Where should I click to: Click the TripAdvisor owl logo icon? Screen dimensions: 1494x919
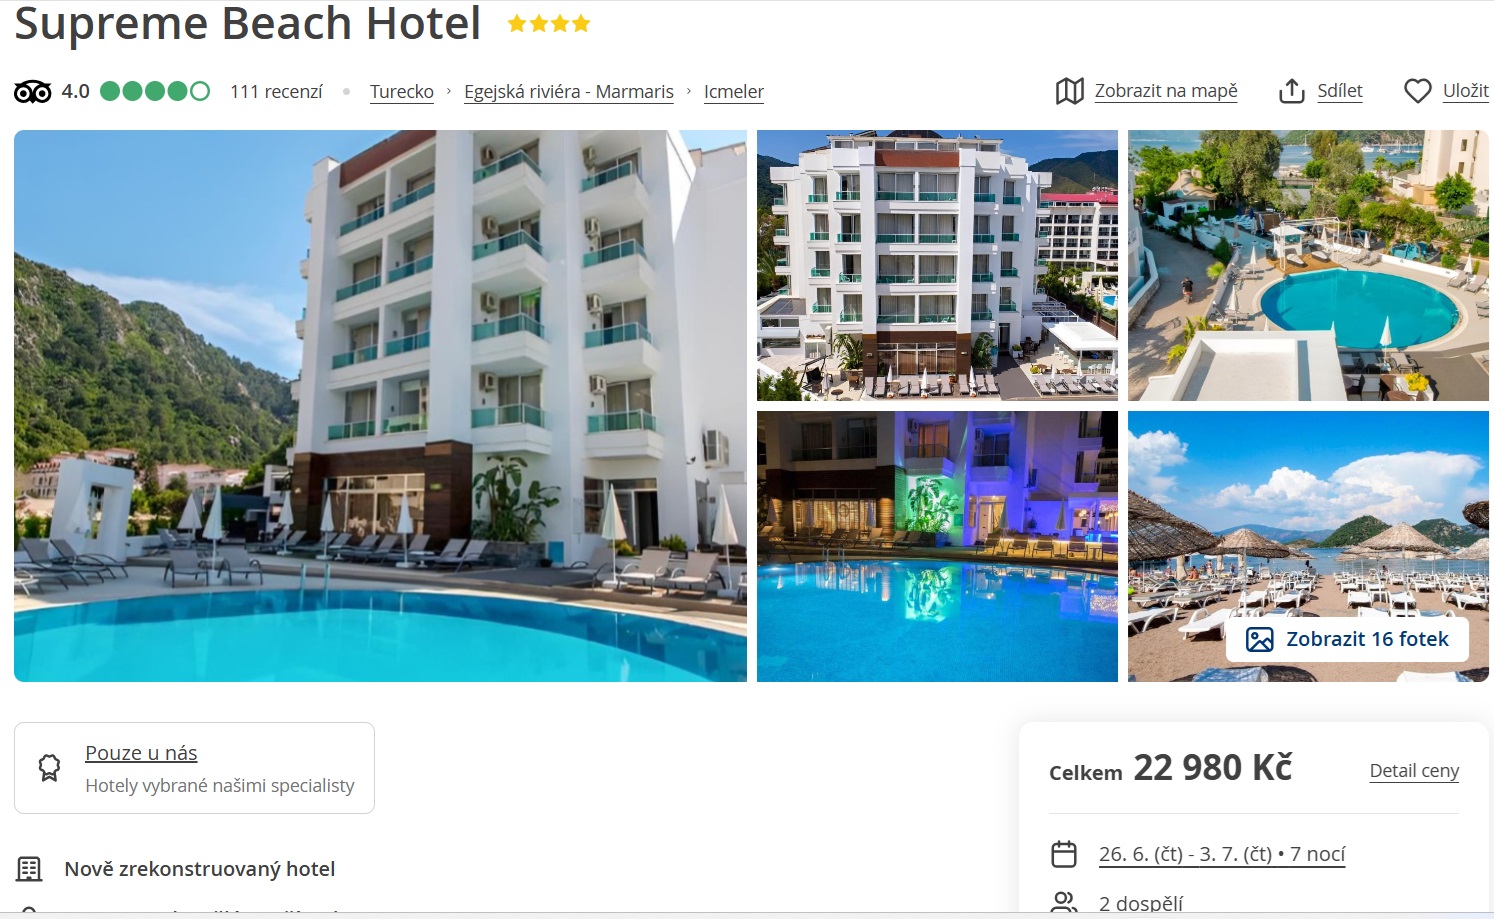tap(32, 92)
